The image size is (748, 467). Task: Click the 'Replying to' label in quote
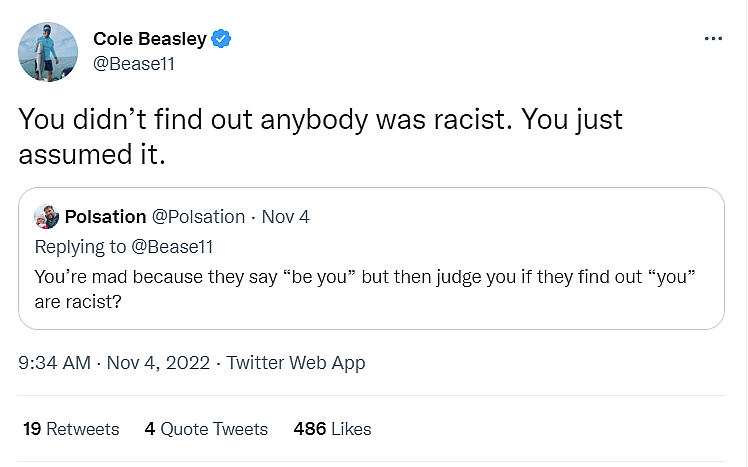click(81, 247)
